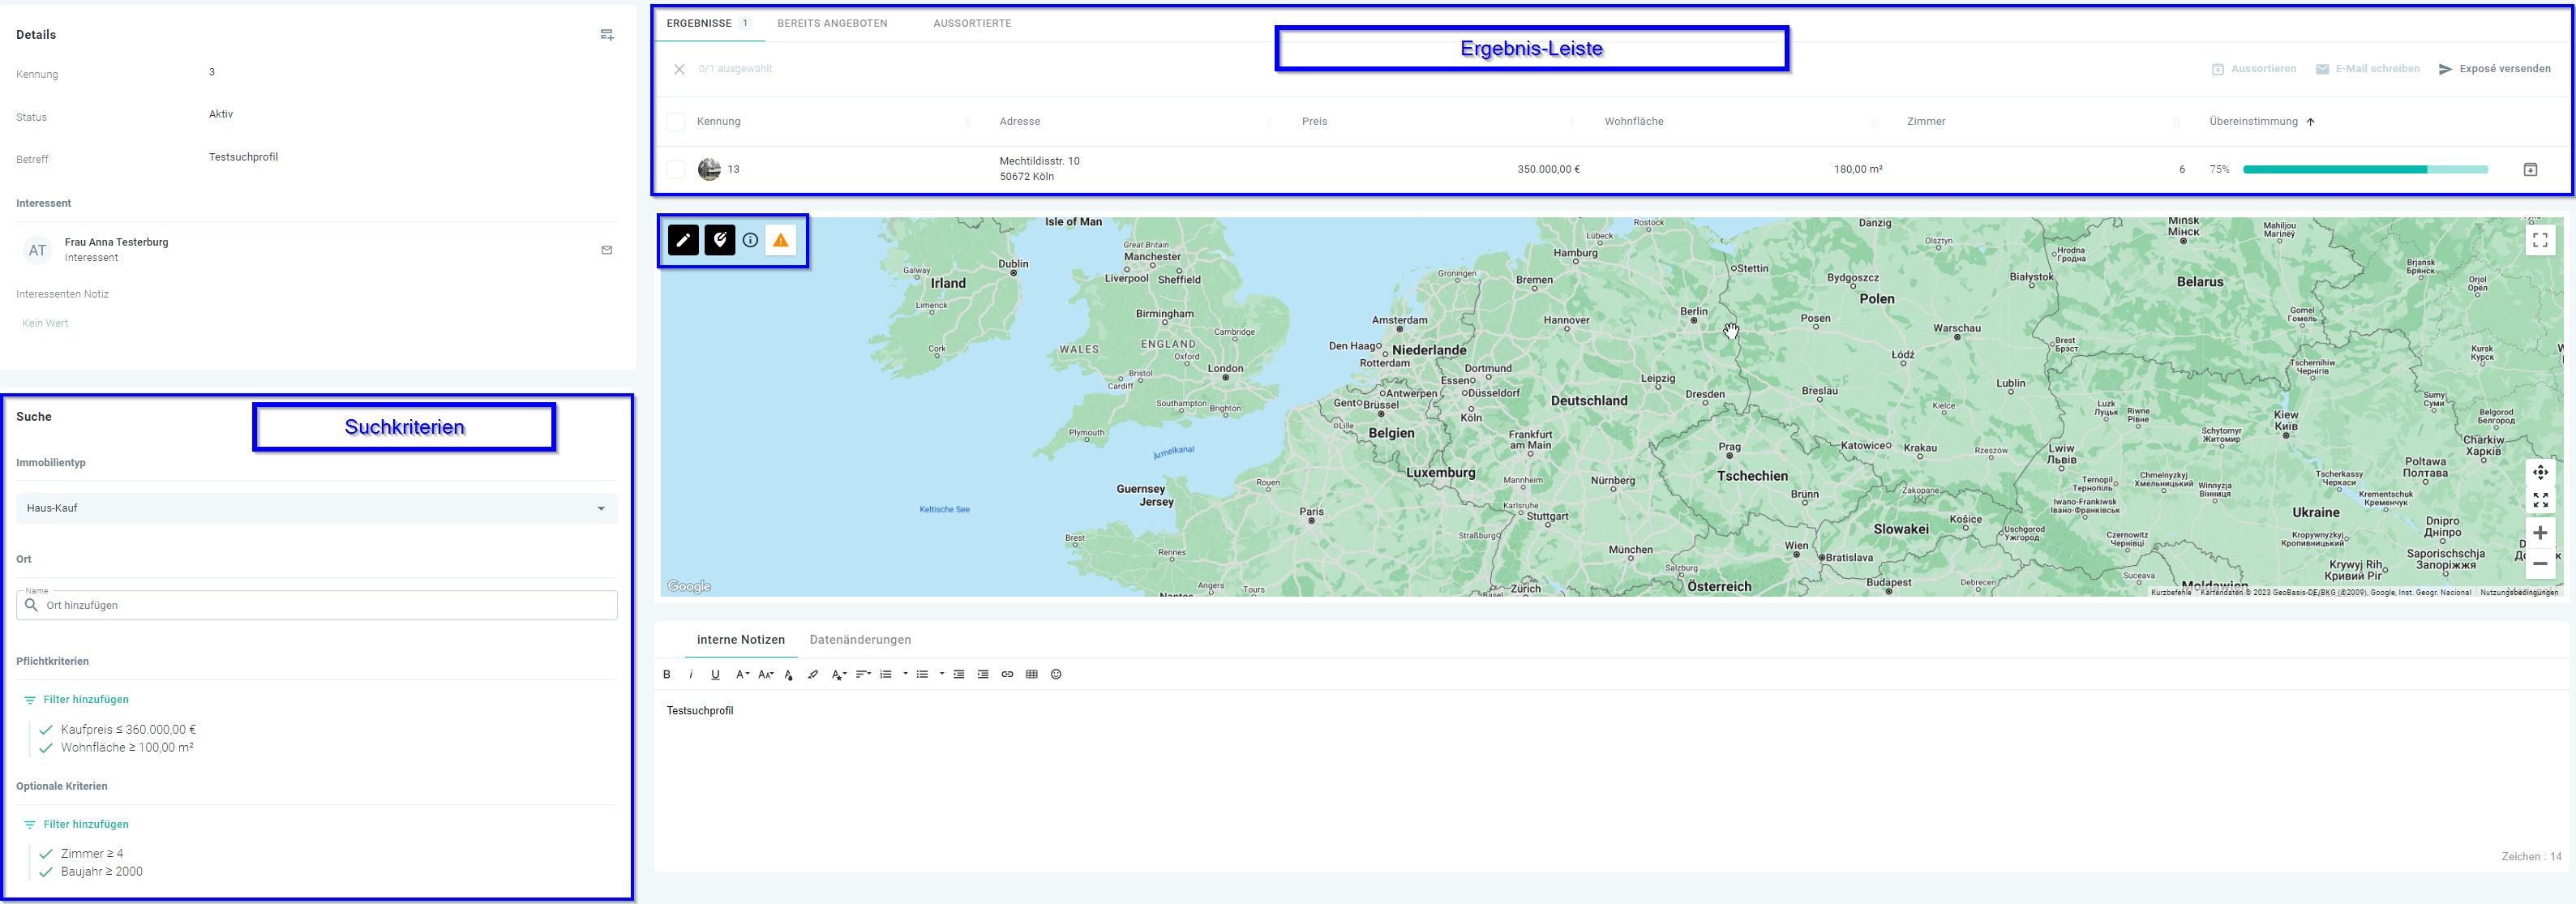This screenshot has width=2576, height=904.
Task: Click the insert link icon in editor
Action: [x=1007, y=674]
